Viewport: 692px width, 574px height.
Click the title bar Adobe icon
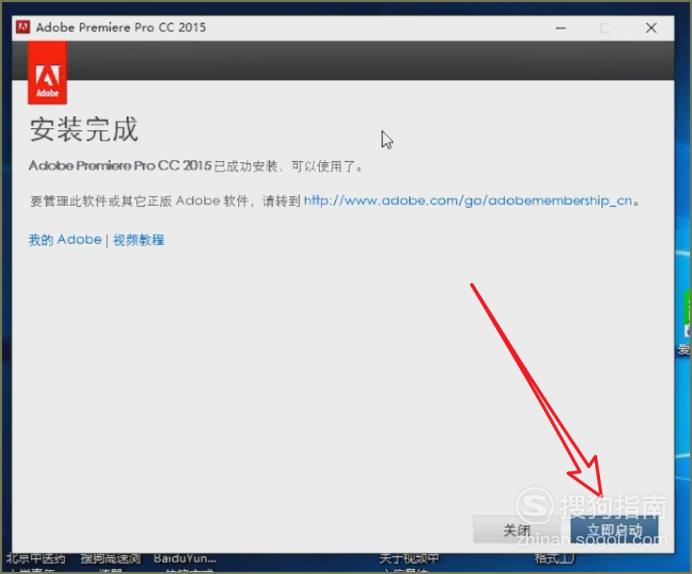coord(23,27)
